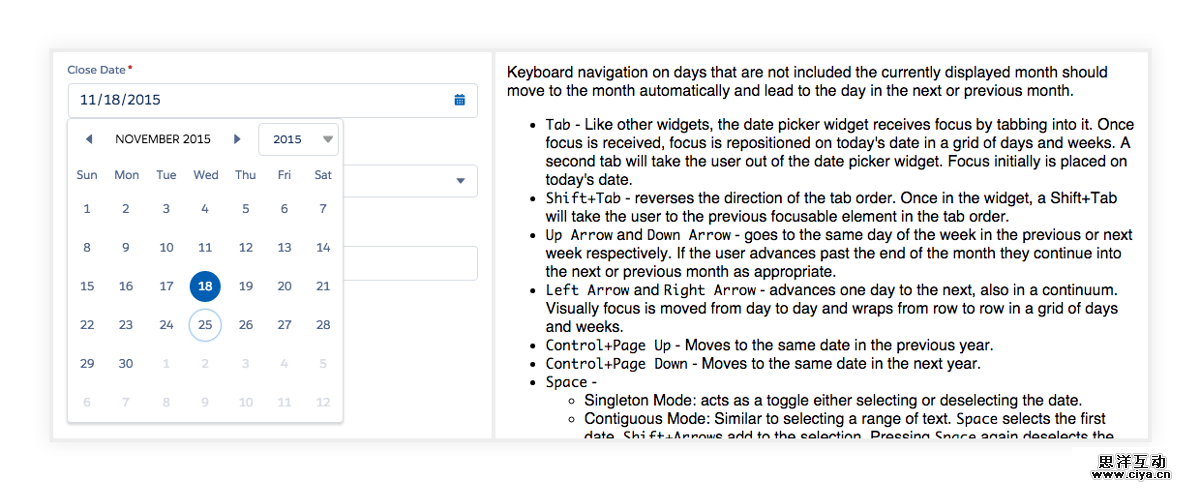Viewport: 1200px width, 490px height.
Task: Select day 22 in the calendar
Action: [x=87, y=325]
